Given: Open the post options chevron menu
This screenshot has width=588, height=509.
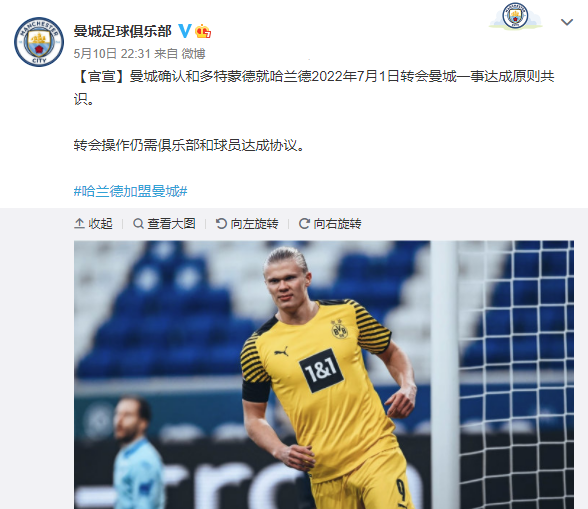Looking at the screenshot, I should tap(567, 22).
